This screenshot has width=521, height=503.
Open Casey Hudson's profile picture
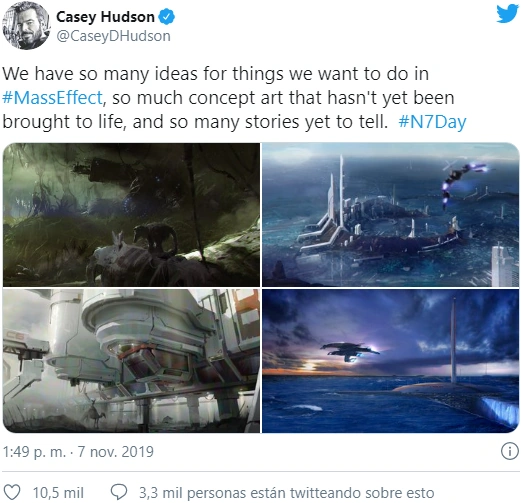click(26, 25)
